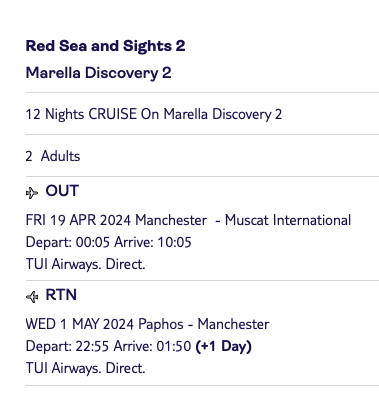Screen dimensions: 379x402
Task: Click the return flight airplane icon
Action: [x=32, y=297]
